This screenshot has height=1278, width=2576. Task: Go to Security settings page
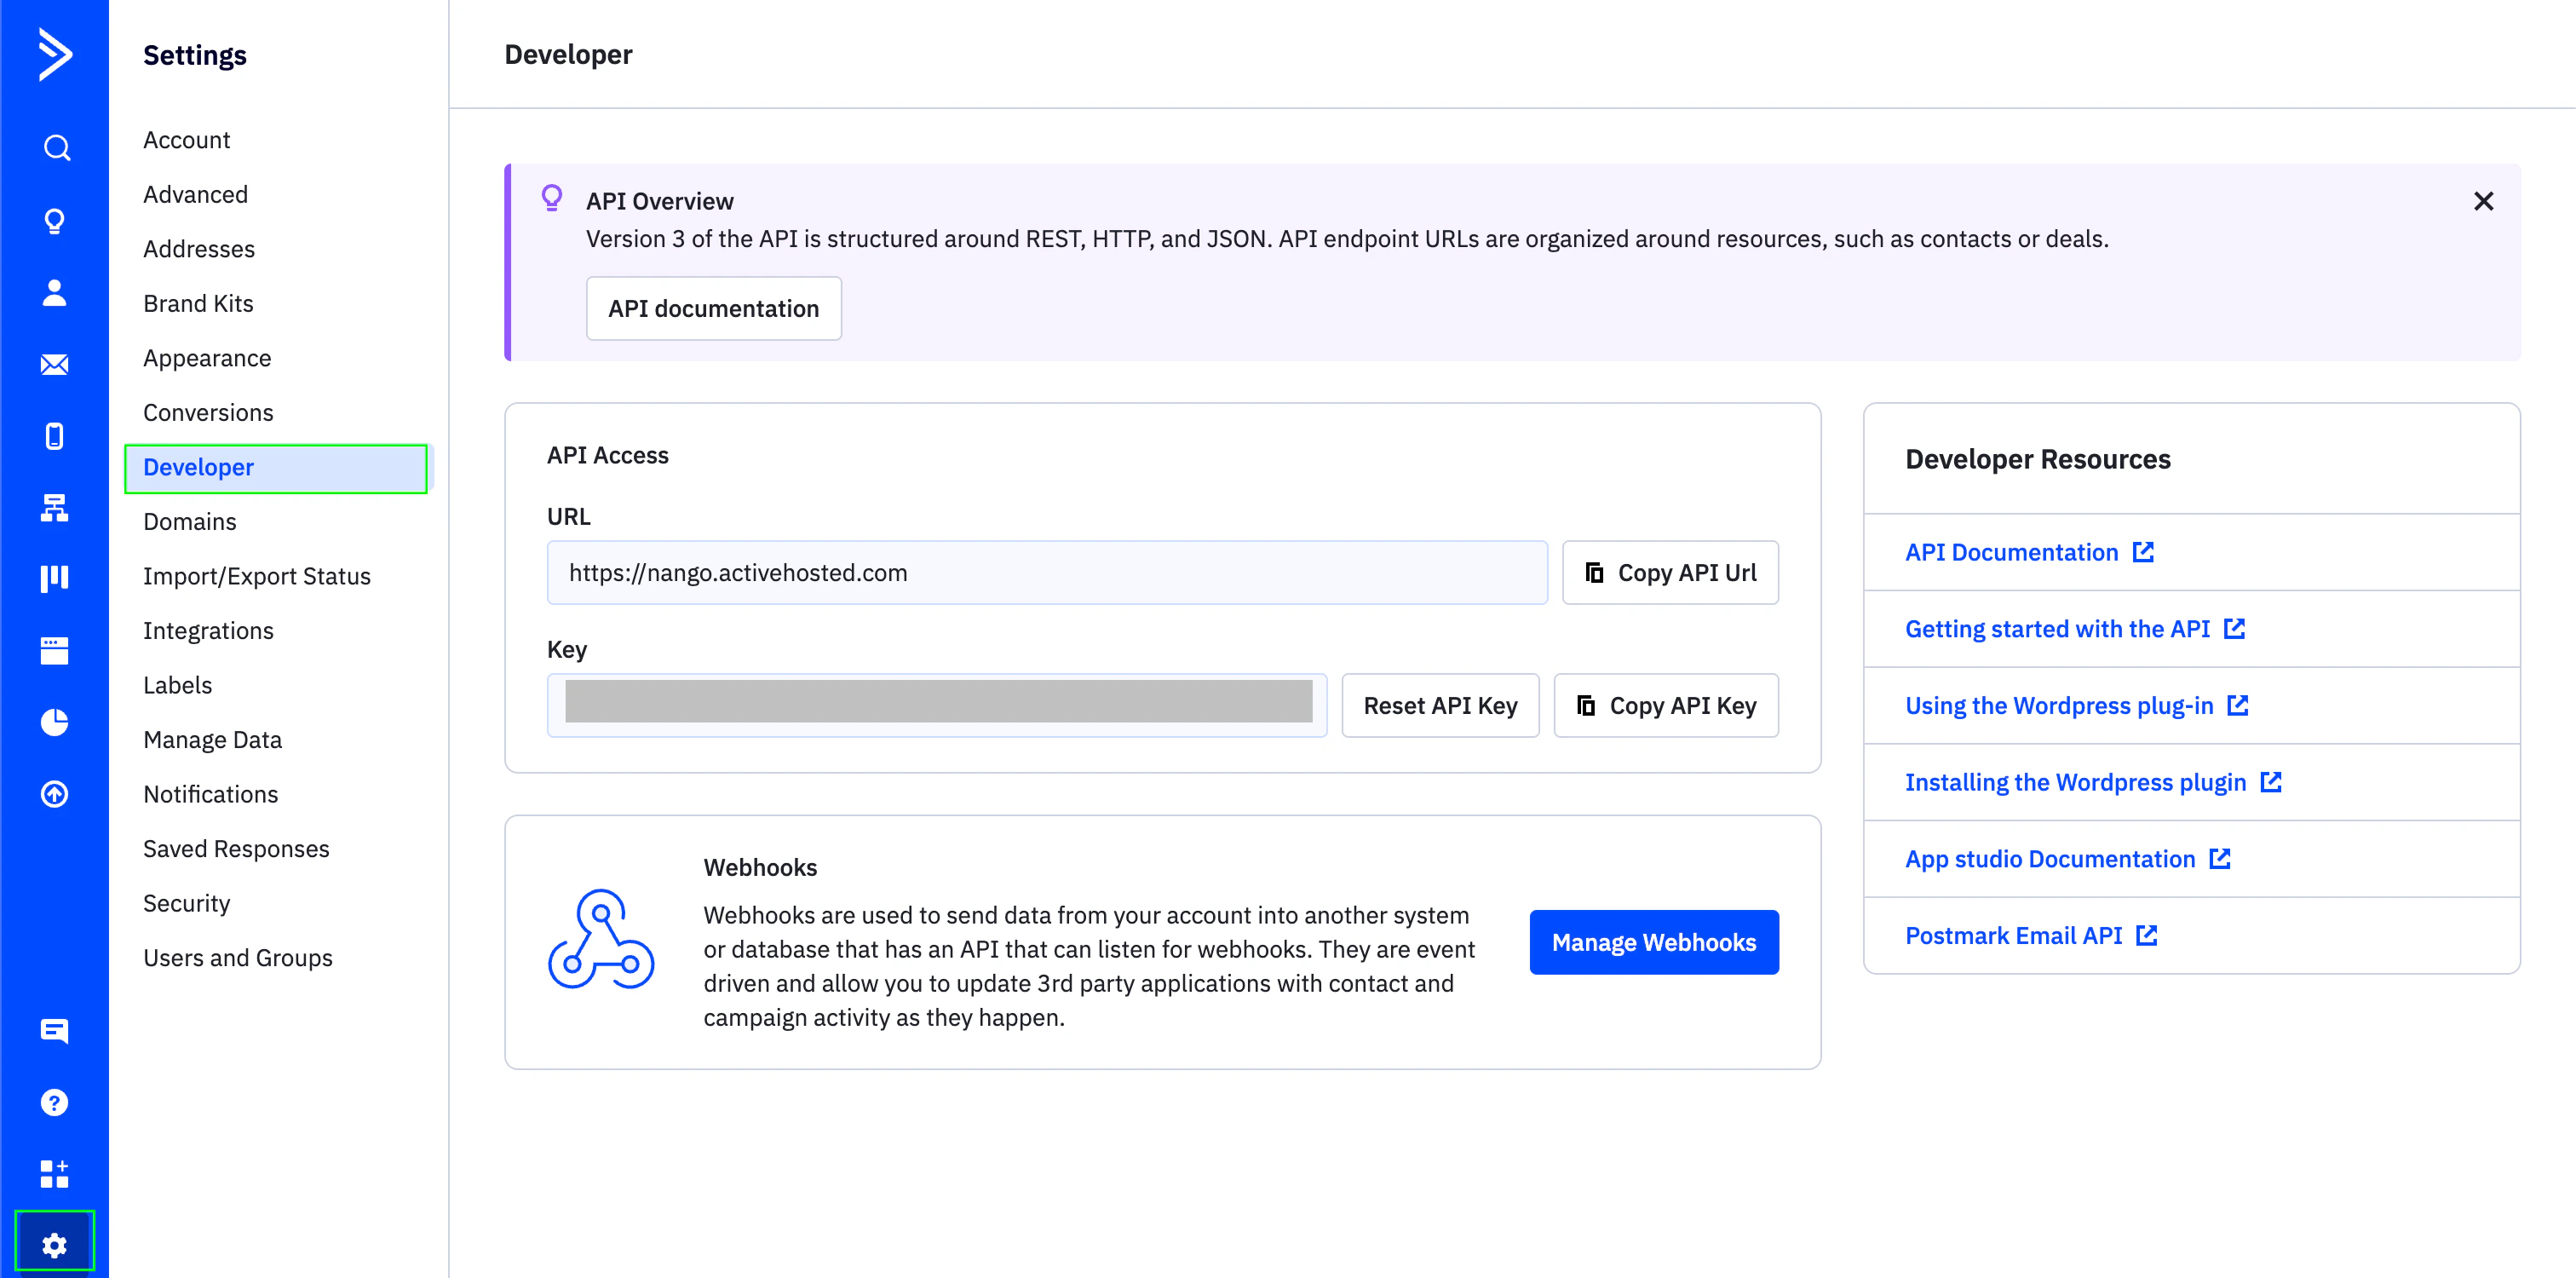tap(186, 903)
